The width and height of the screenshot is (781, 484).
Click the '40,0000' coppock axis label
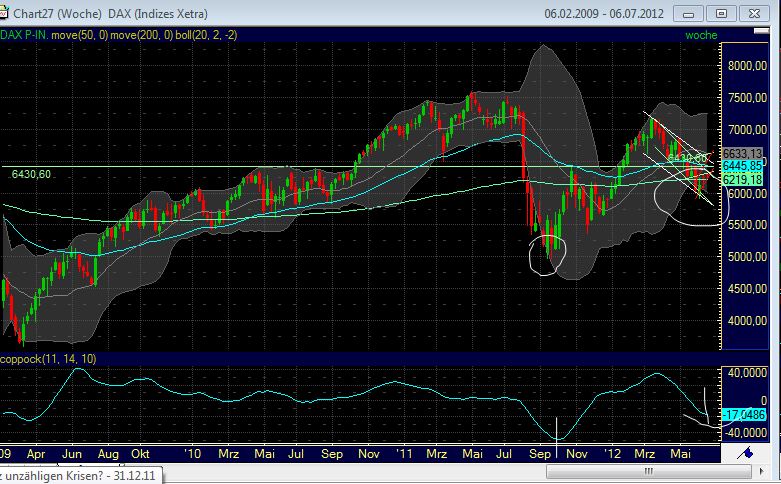(747, 373)
